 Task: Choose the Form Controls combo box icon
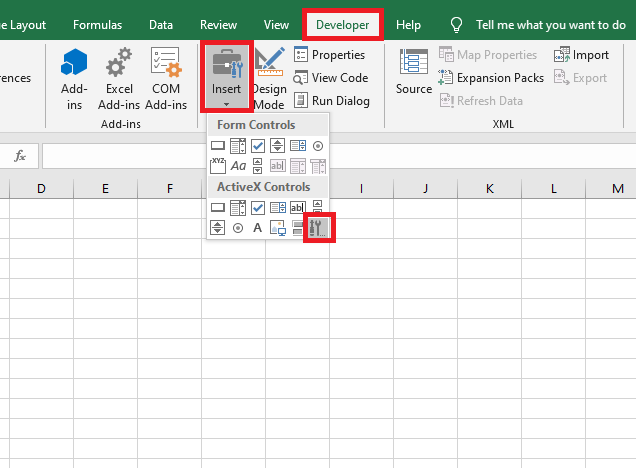[238, 146]
